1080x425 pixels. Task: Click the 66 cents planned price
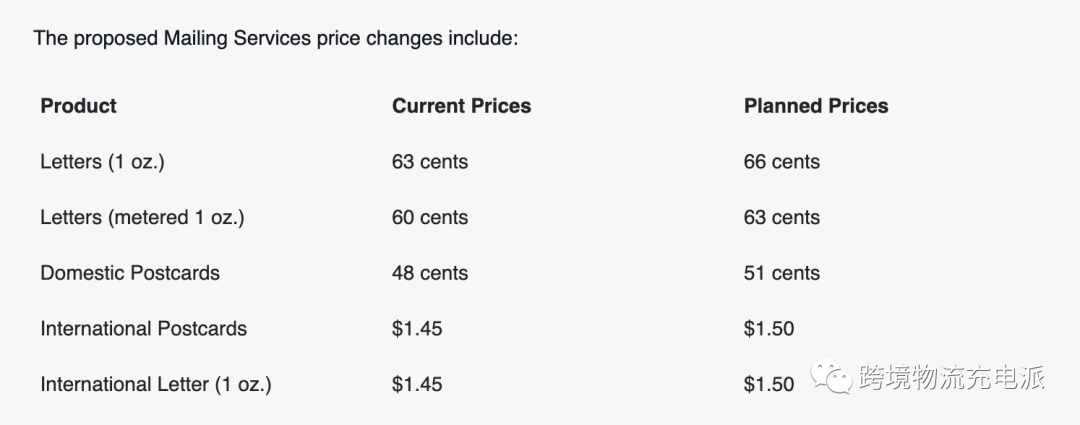click(x=782, y=162)
